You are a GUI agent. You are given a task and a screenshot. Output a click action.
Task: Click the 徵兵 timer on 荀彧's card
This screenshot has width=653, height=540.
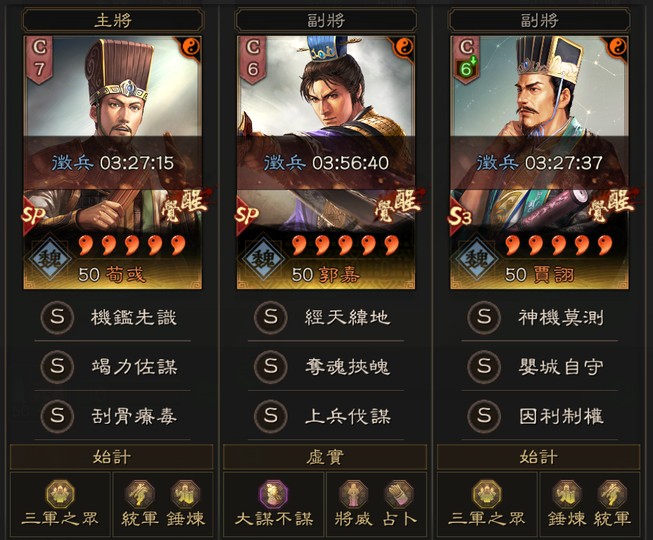click(112, 163)
